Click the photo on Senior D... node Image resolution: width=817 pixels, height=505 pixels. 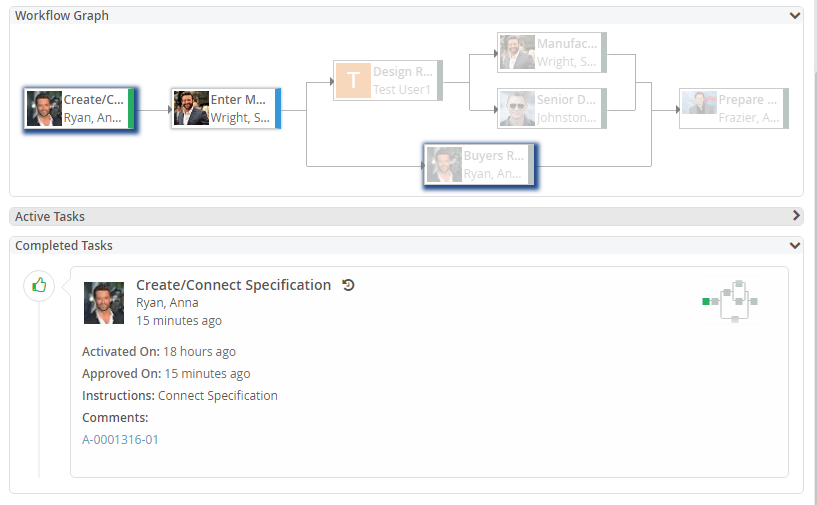(517, 108)
